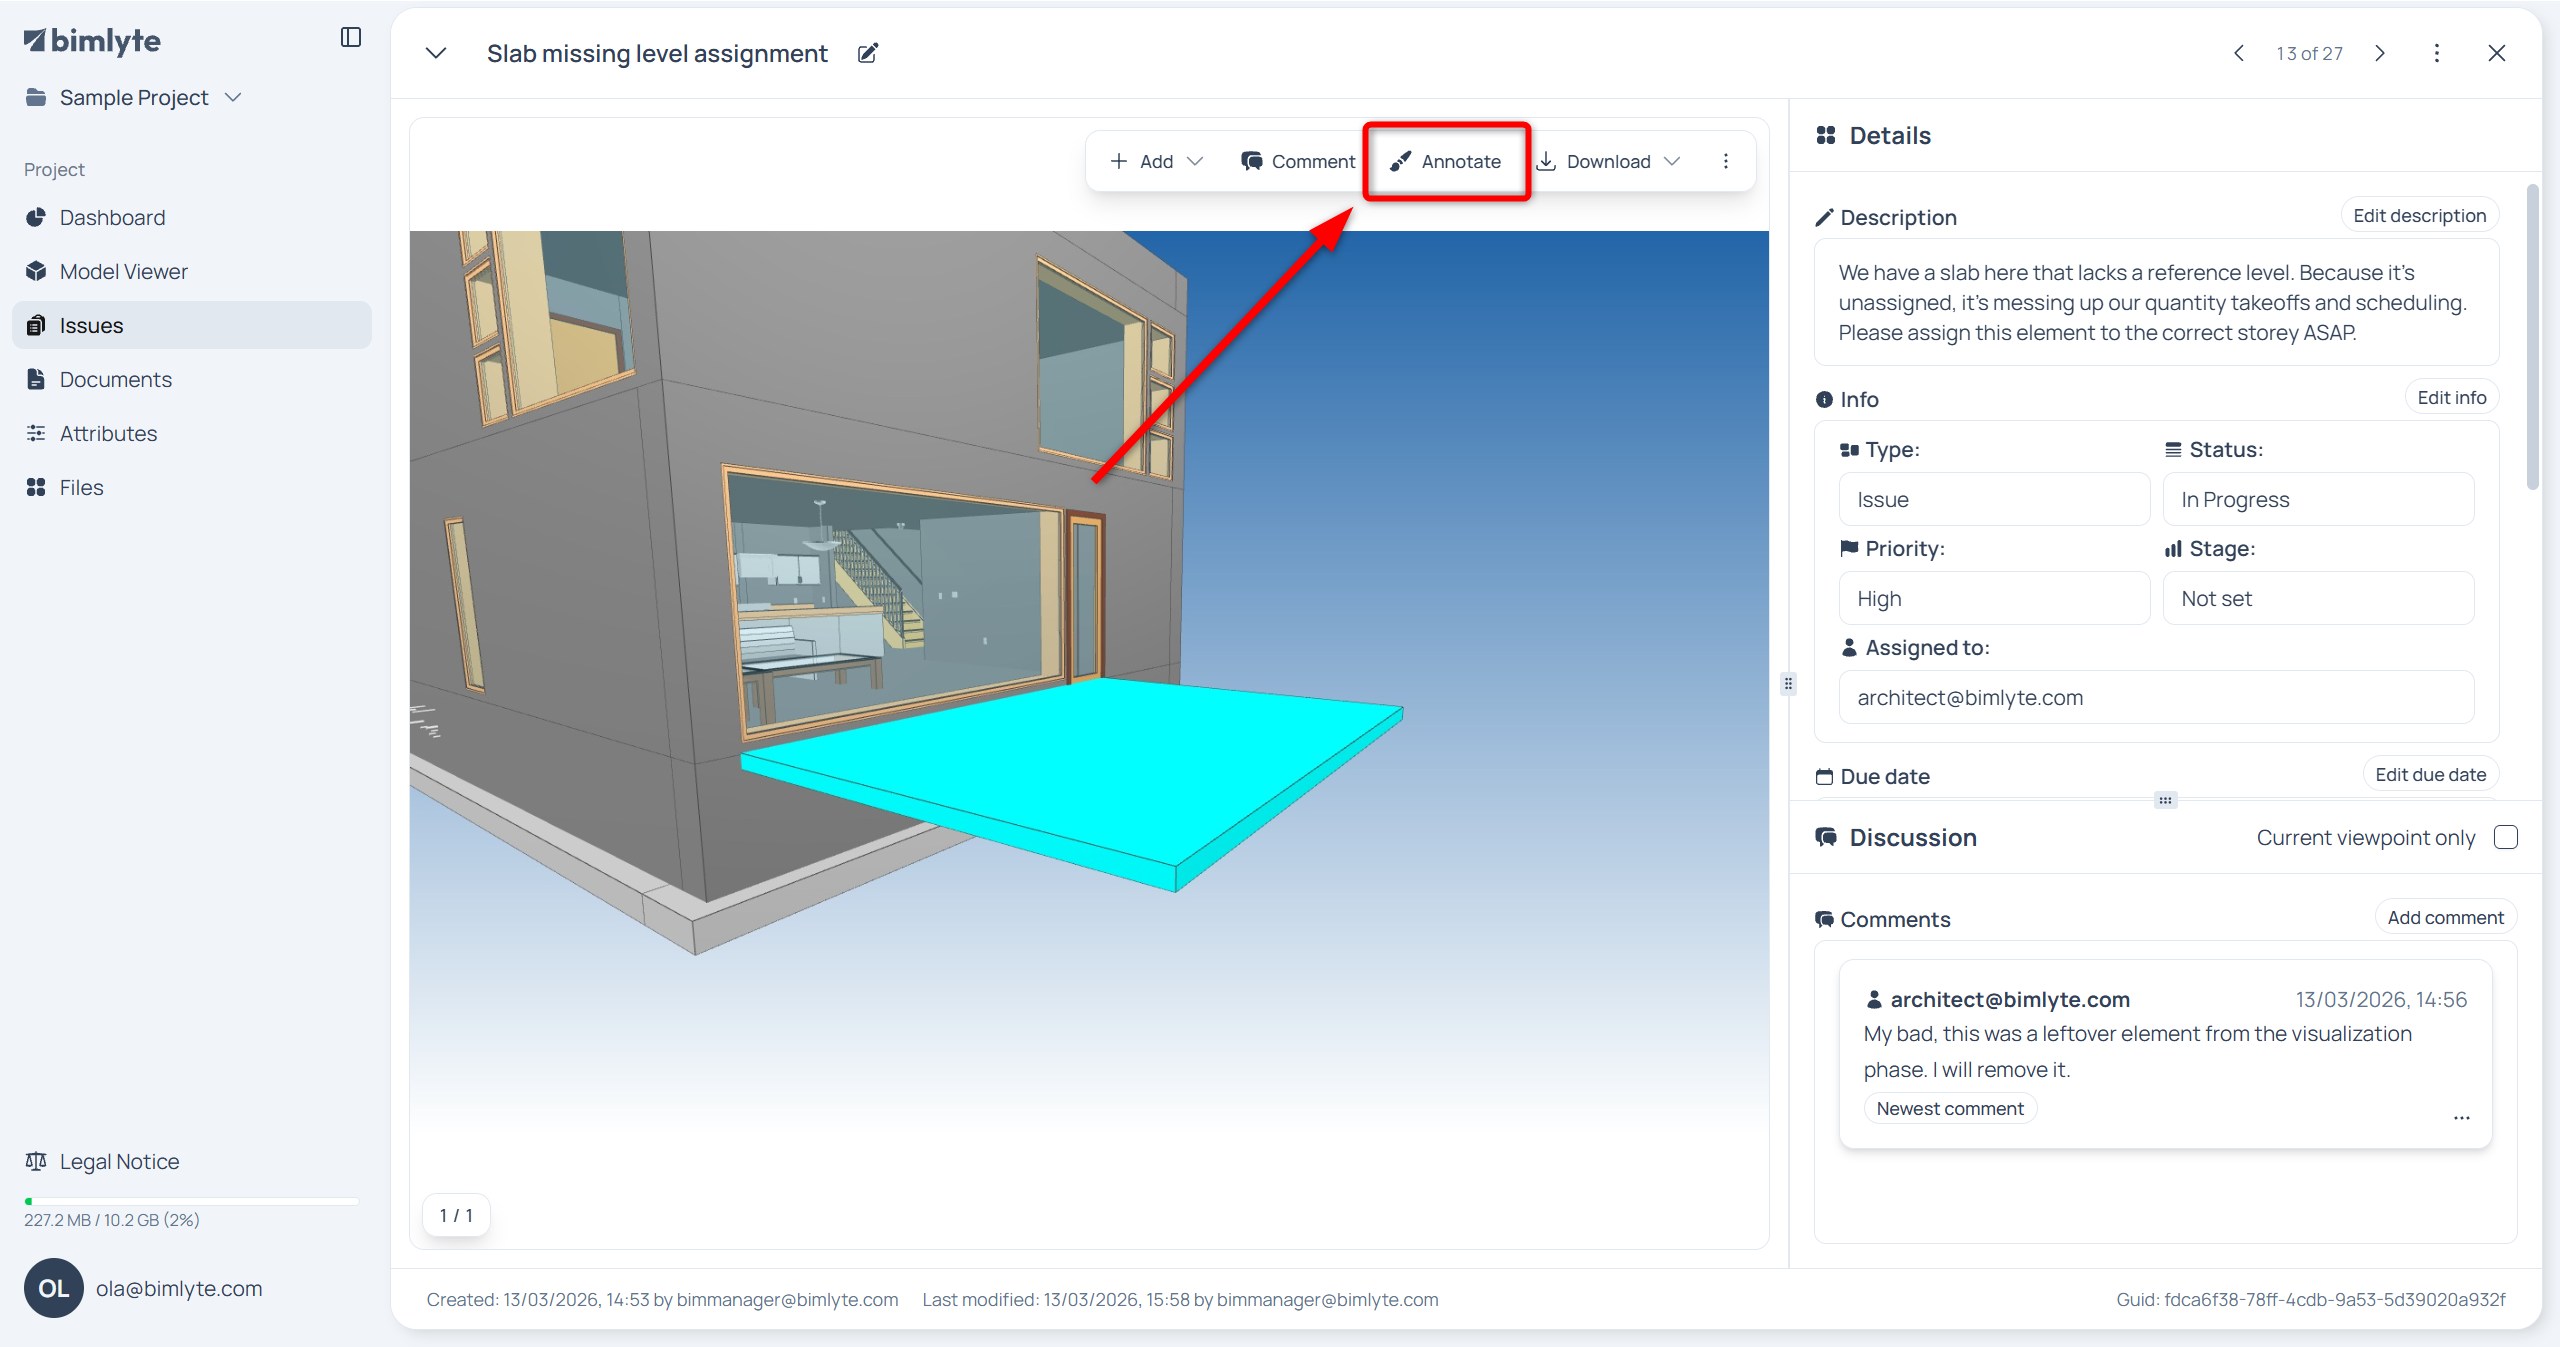Collapse the sidebar panel icon
Screen dimensions: 2560x1347
[350, 38]
